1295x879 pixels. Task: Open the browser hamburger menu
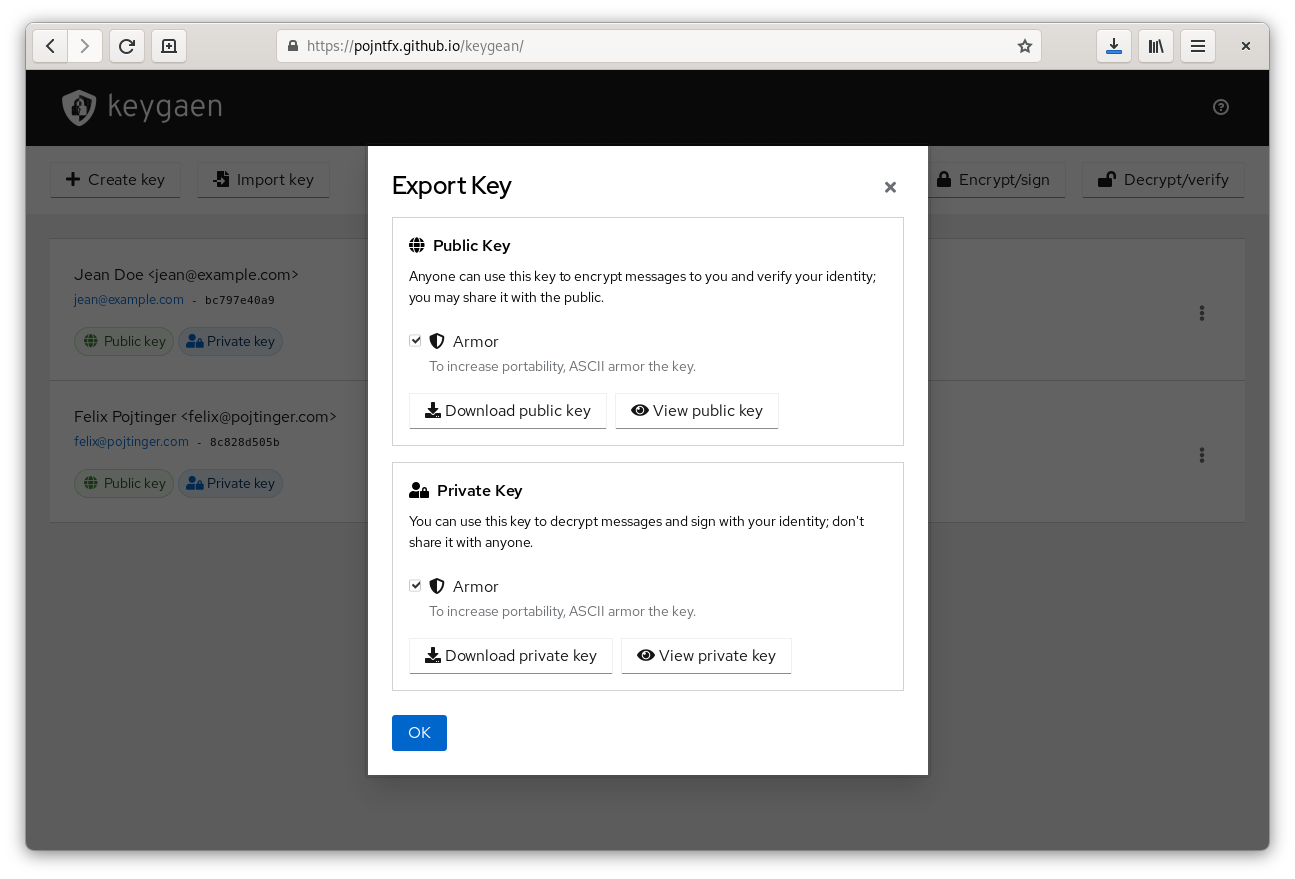(x=1198, y=46)
